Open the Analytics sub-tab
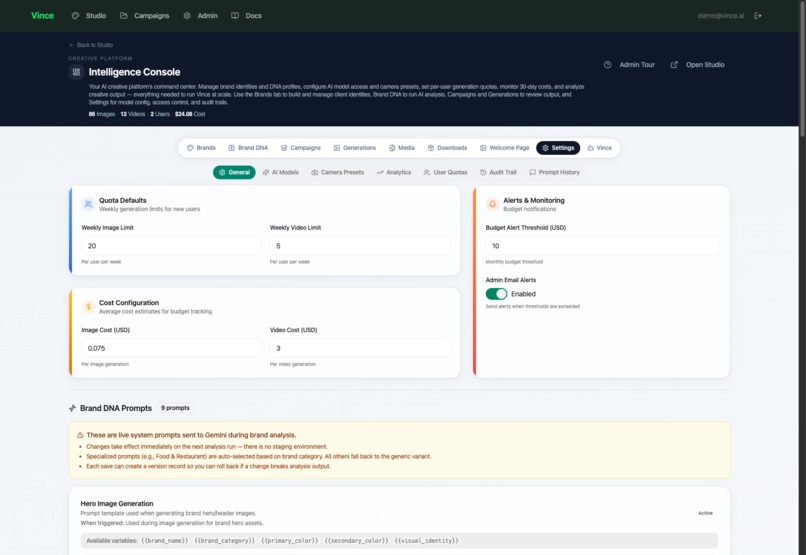 pyautogui.click(x=394, y=172)
